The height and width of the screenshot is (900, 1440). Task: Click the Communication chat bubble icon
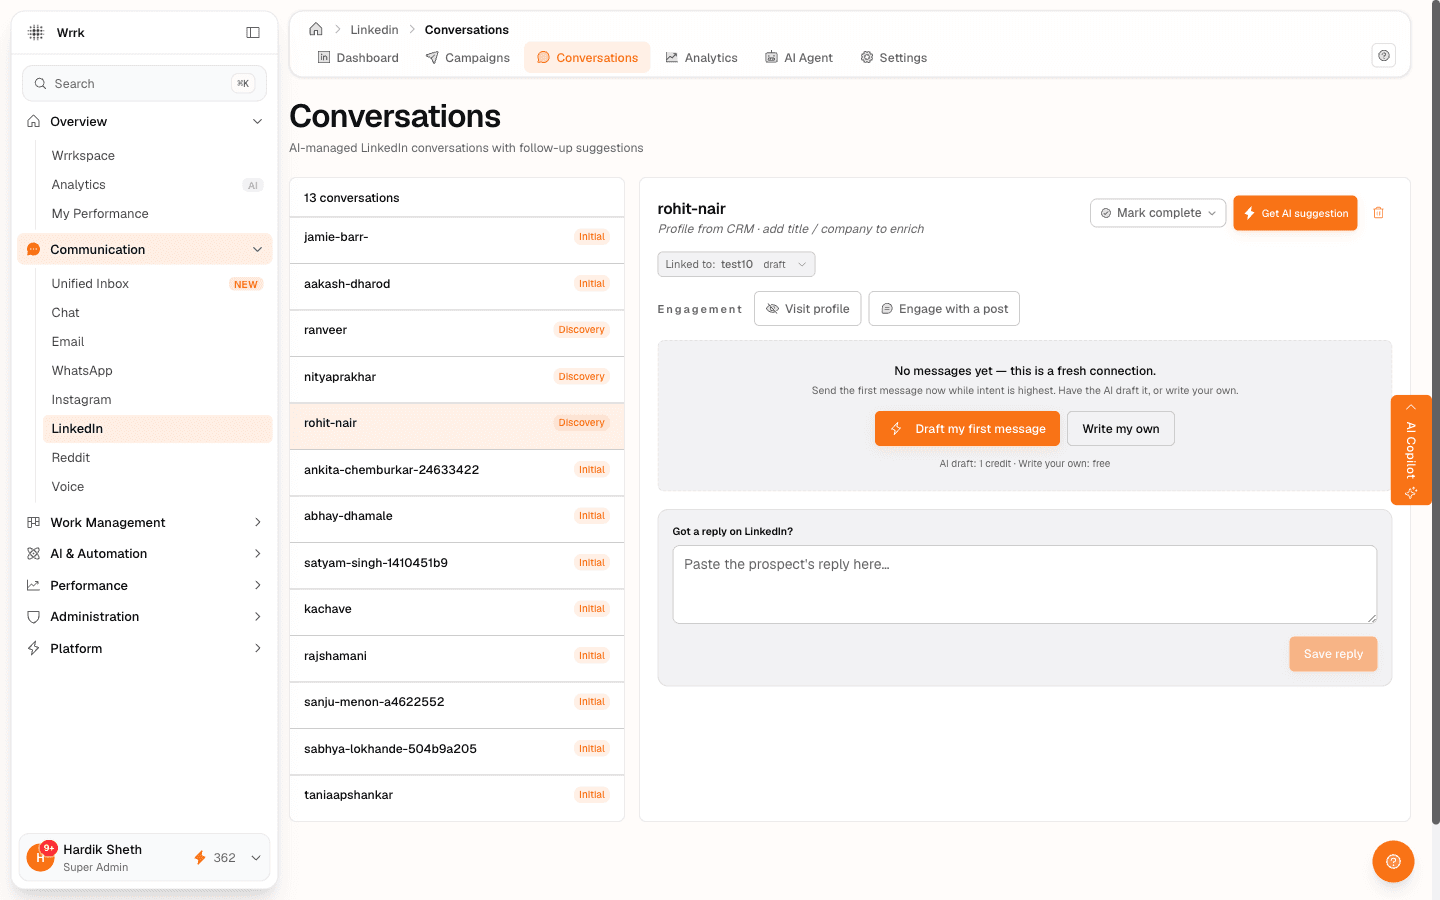34,249
